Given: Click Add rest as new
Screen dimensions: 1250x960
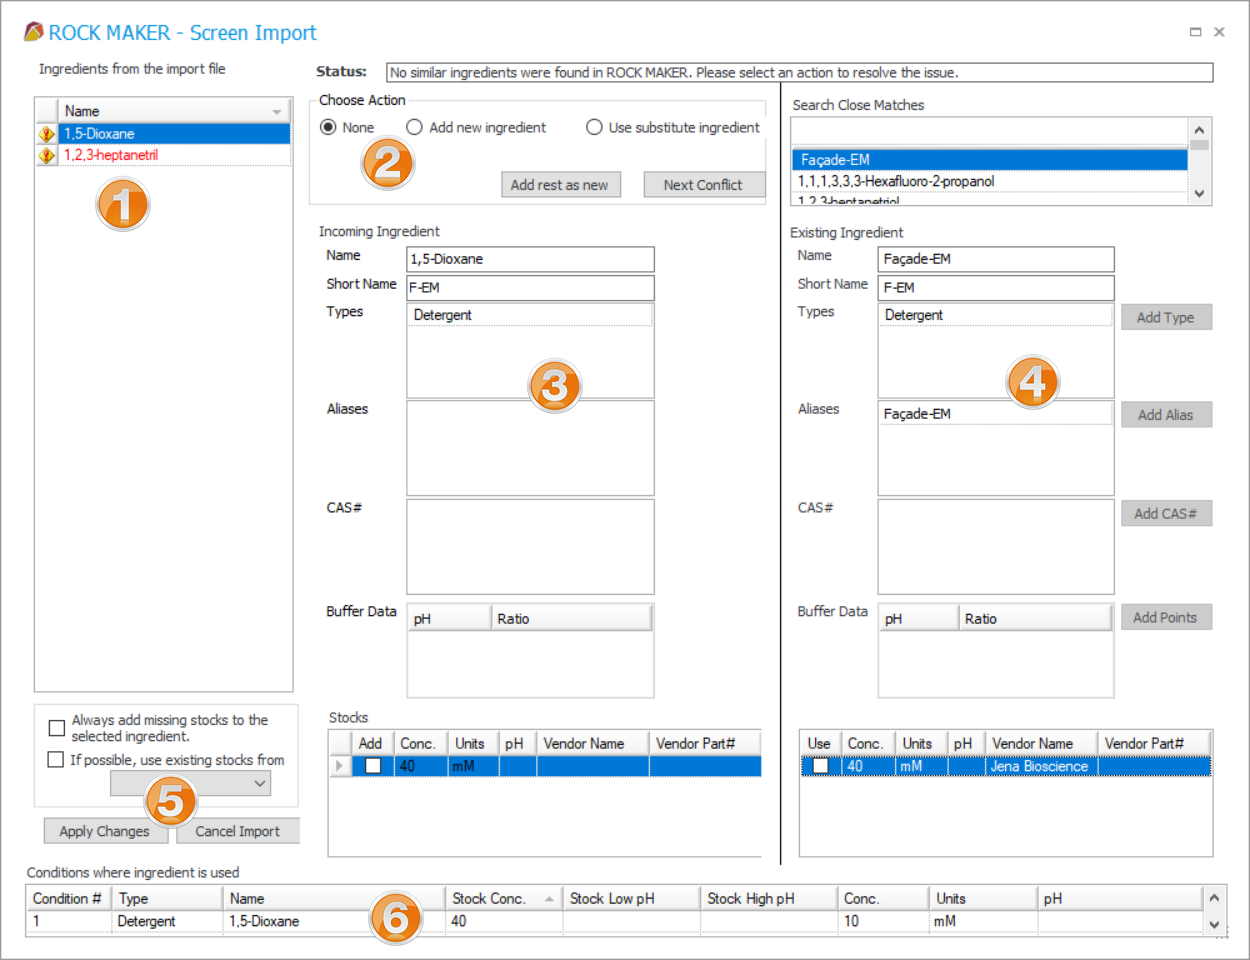Looking at the screenshot, I should tap(560, 184).
